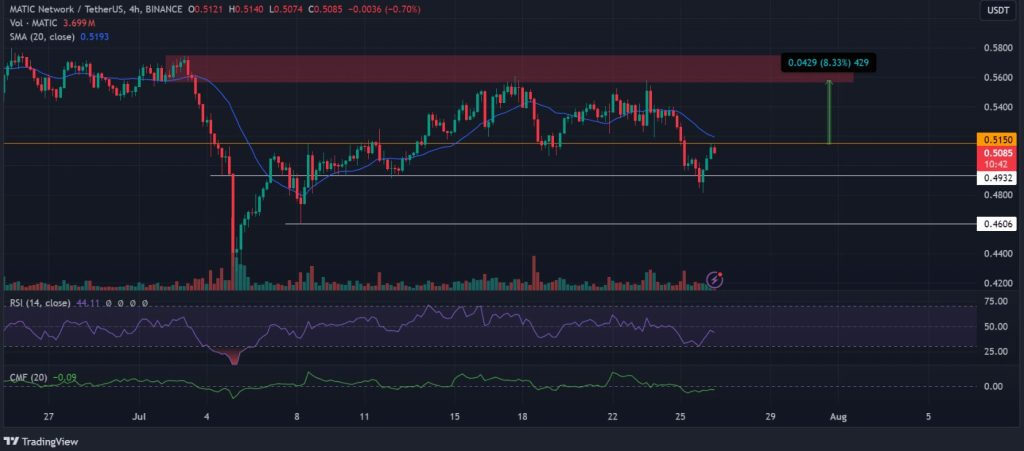Image resolution: width=1024 pixels, height=451 pixels.
Task: Click the current price 0.5085 label
Action: point(996,153)
